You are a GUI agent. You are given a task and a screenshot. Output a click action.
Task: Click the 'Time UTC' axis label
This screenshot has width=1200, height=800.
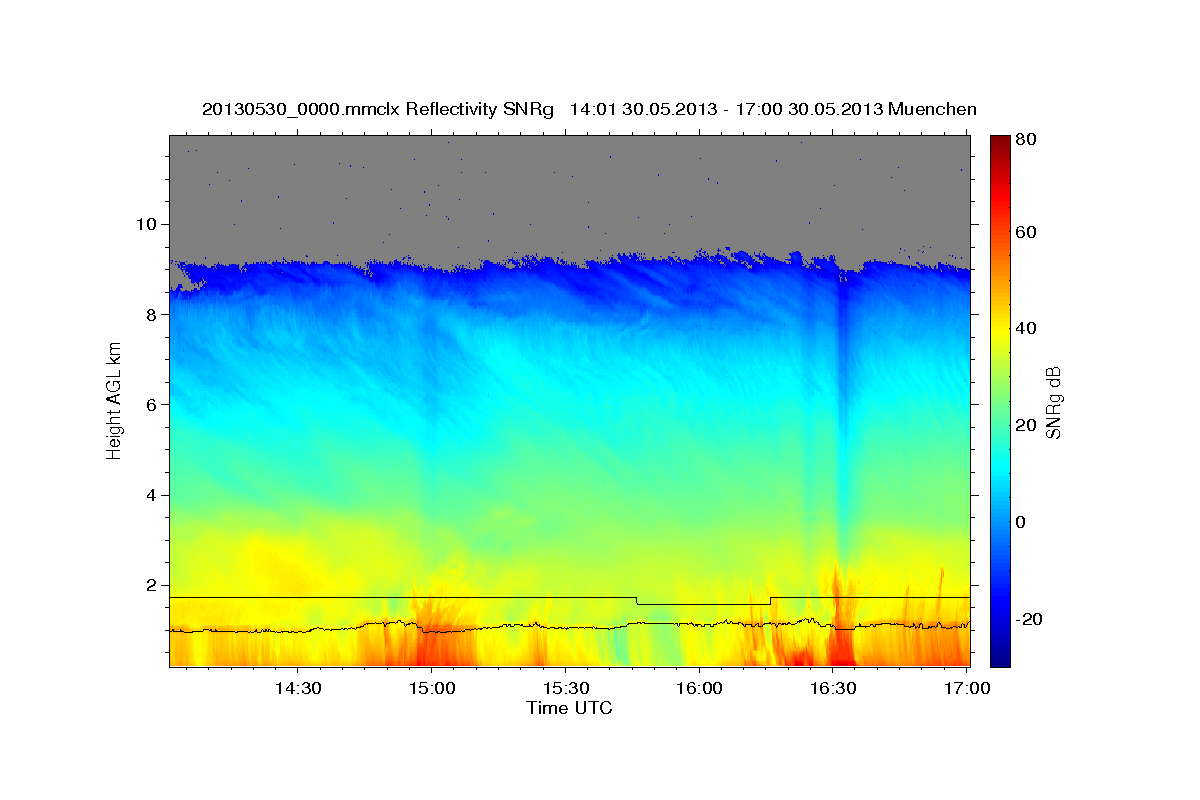569,708
